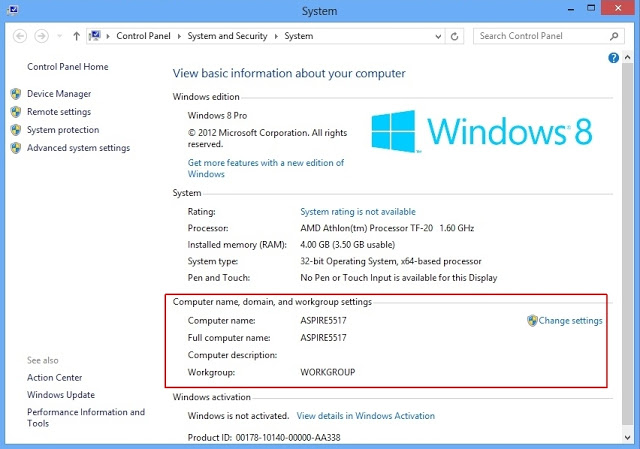
Task: Expand the chevron before Control Panel breadcrumb
Action: point(108,36)
